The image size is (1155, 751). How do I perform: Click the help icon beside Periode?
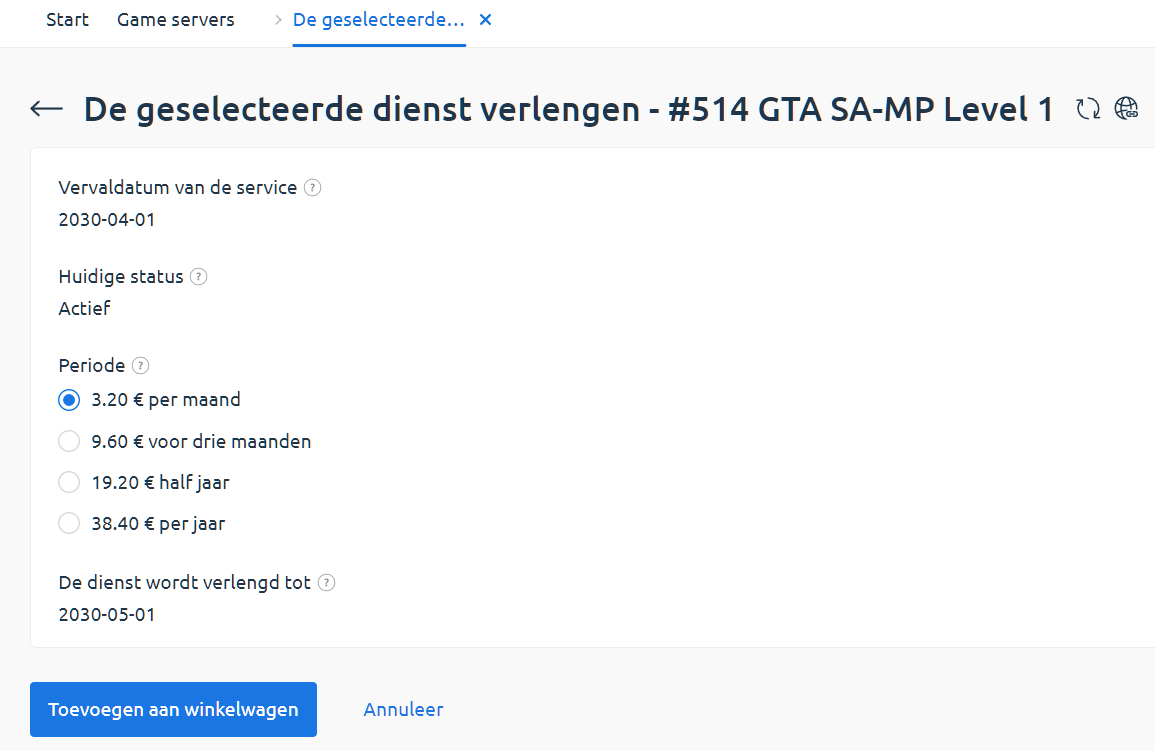point(141,366)
